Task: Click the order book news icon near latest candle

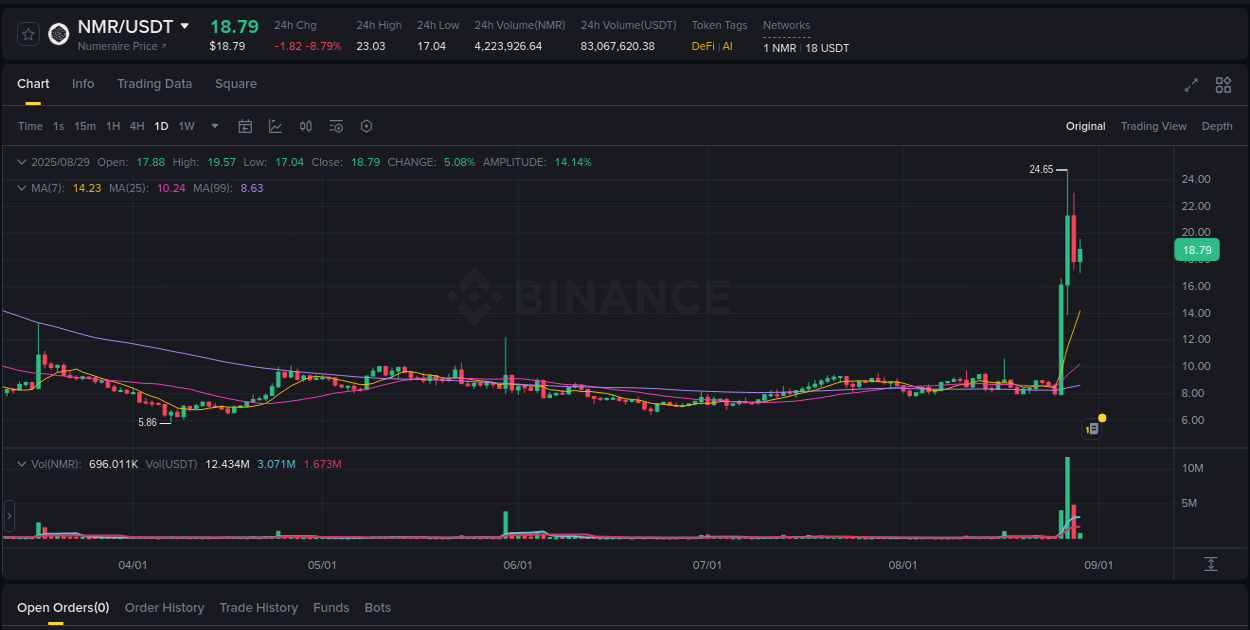Action: coord(1092,428)
